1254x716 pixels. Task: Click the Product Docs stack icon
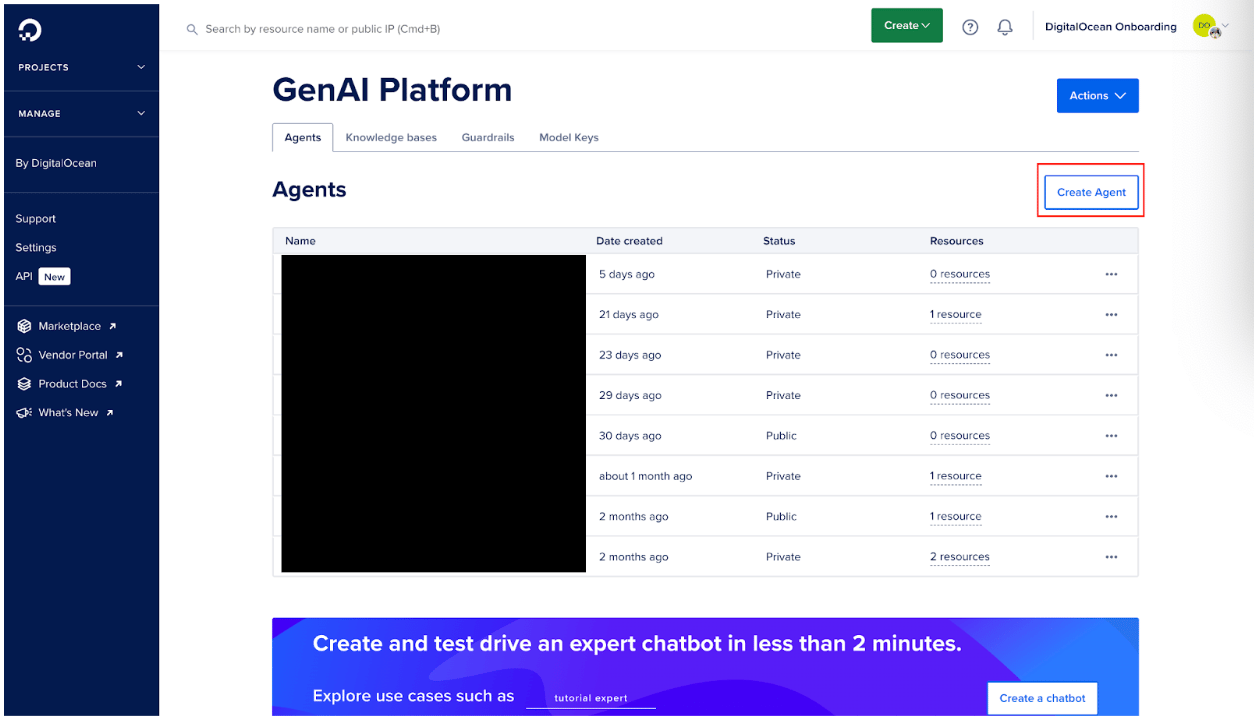click(x=24, y=384)
